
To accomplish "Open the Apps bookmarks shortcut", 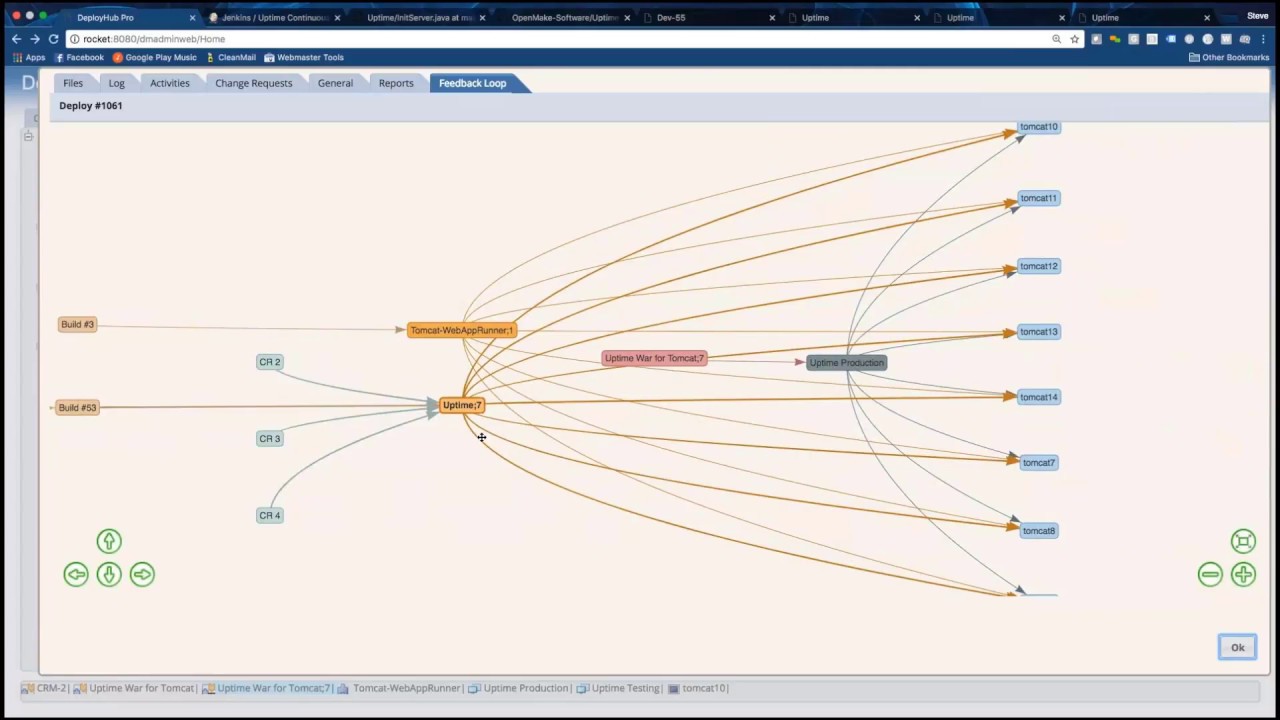I will (x=29, y=57).
